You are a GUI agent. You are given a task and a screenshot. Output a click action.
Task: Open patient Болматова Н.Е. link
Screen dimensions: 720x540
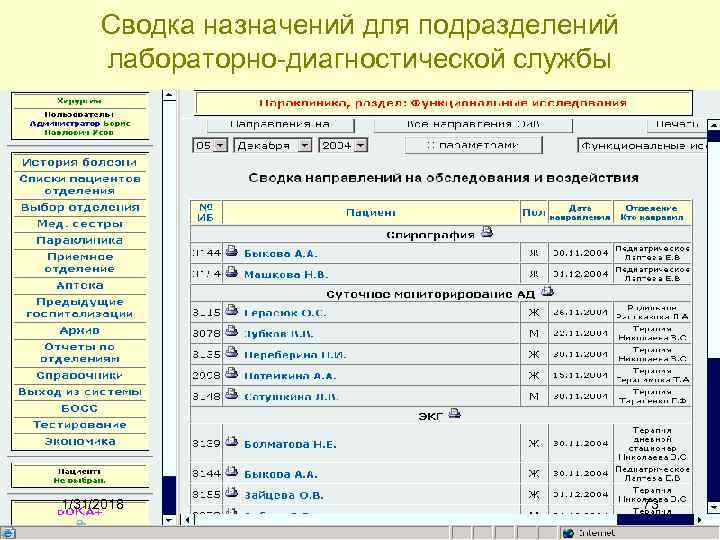(x=290, y=444)
